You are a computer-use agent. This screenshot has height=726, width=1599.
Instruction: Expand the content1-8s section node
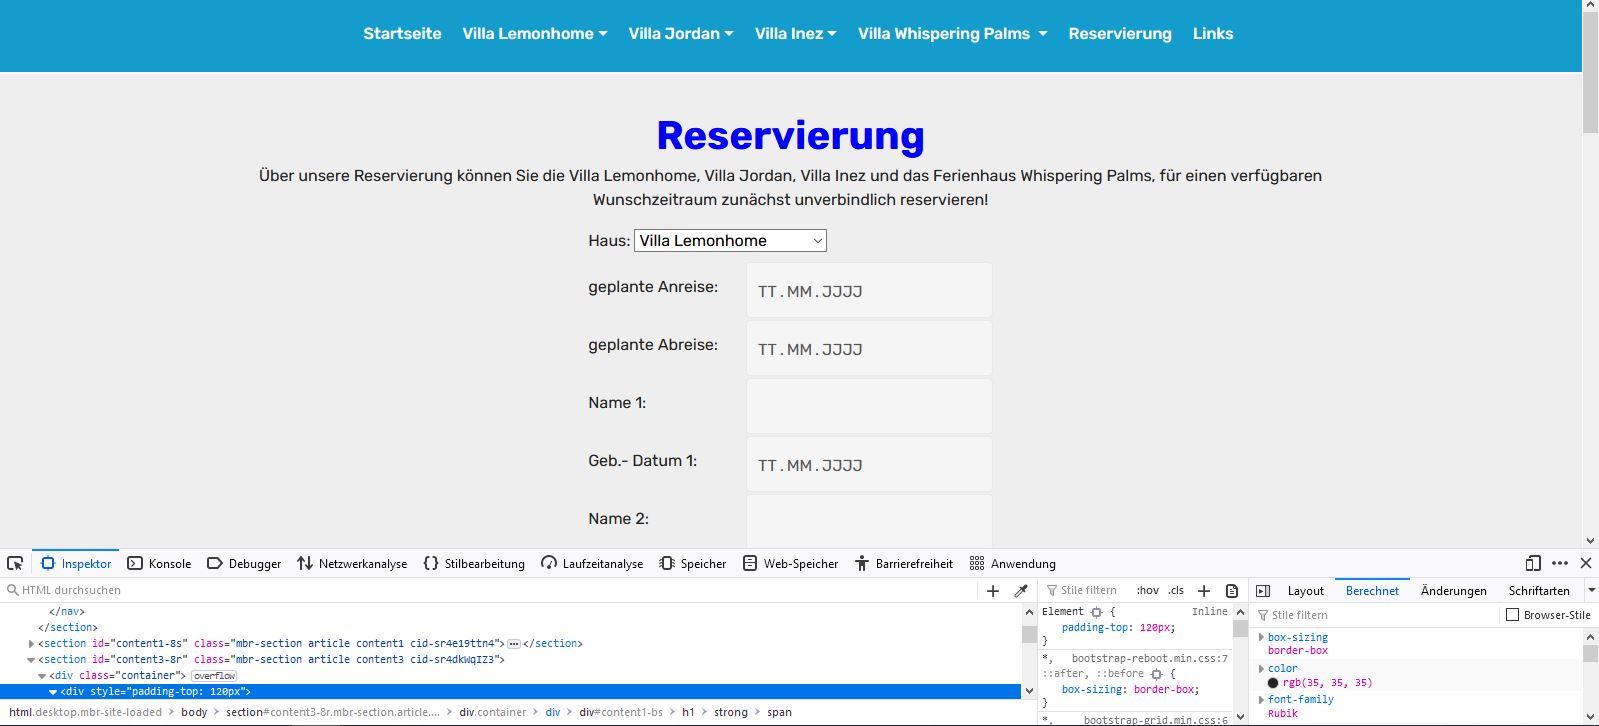[31, 644]
